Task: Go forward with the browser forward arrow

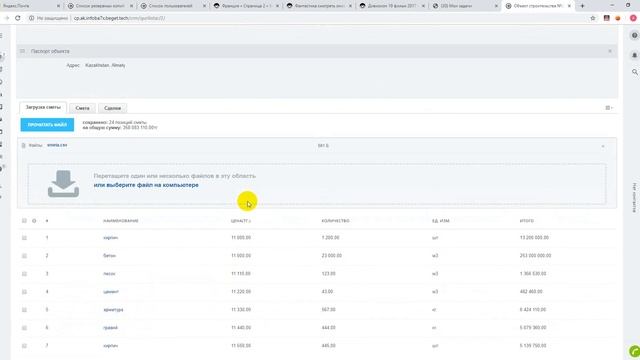Action: [7, 18]
